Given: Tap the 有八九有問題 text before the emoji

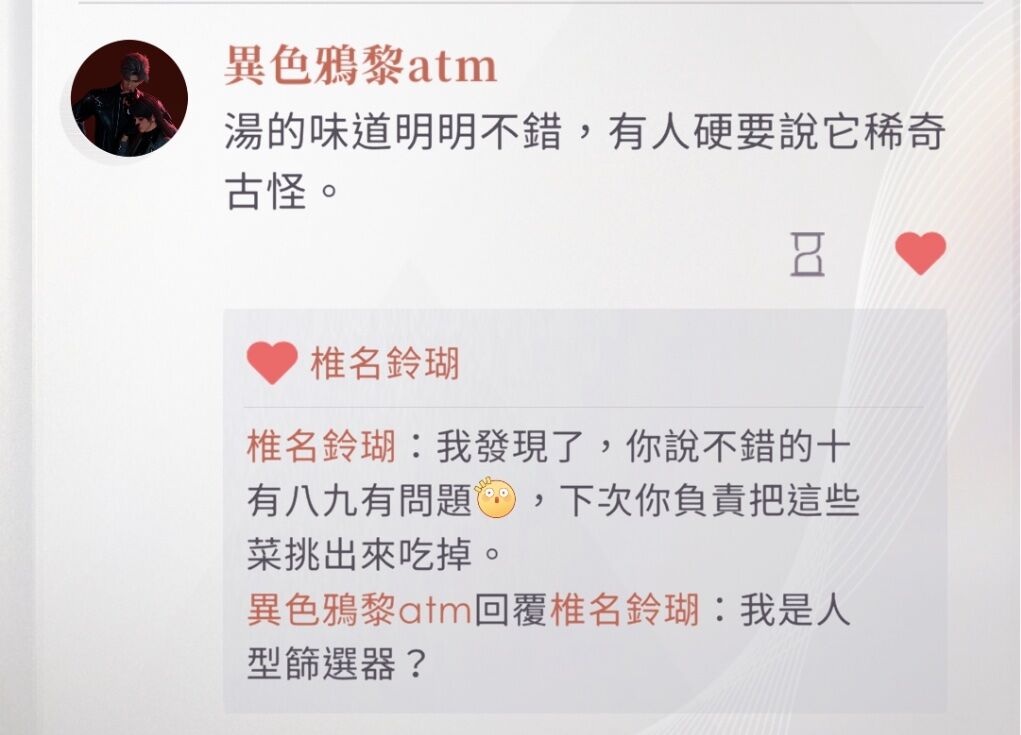Looking at the screenshot, I should pyautogui.click(x=359, y=501).
